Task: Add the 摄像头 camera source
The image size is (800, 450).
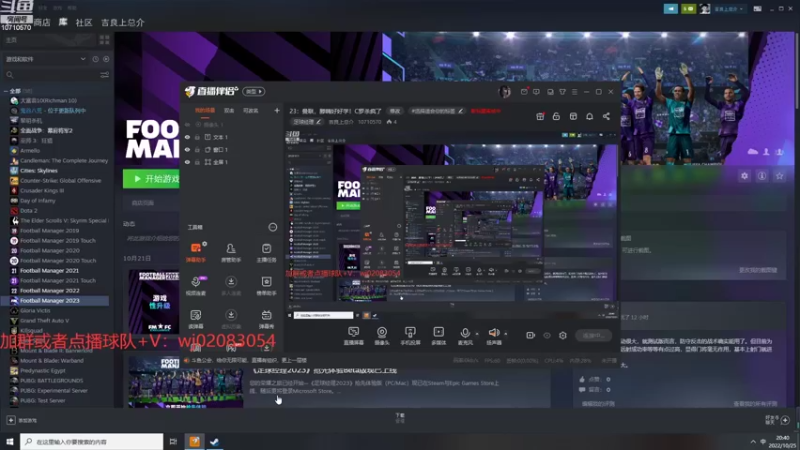Action: pyautogui.click(x=382, y=335)
